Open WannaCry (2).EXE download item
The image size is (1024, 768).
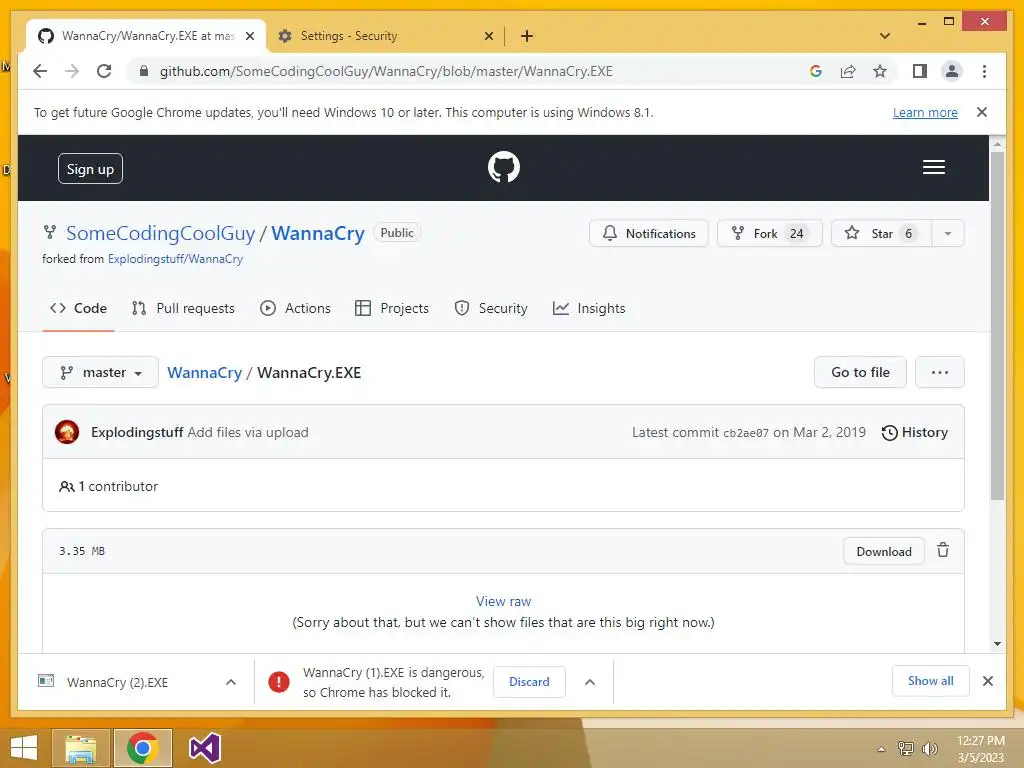pos(118,682)
